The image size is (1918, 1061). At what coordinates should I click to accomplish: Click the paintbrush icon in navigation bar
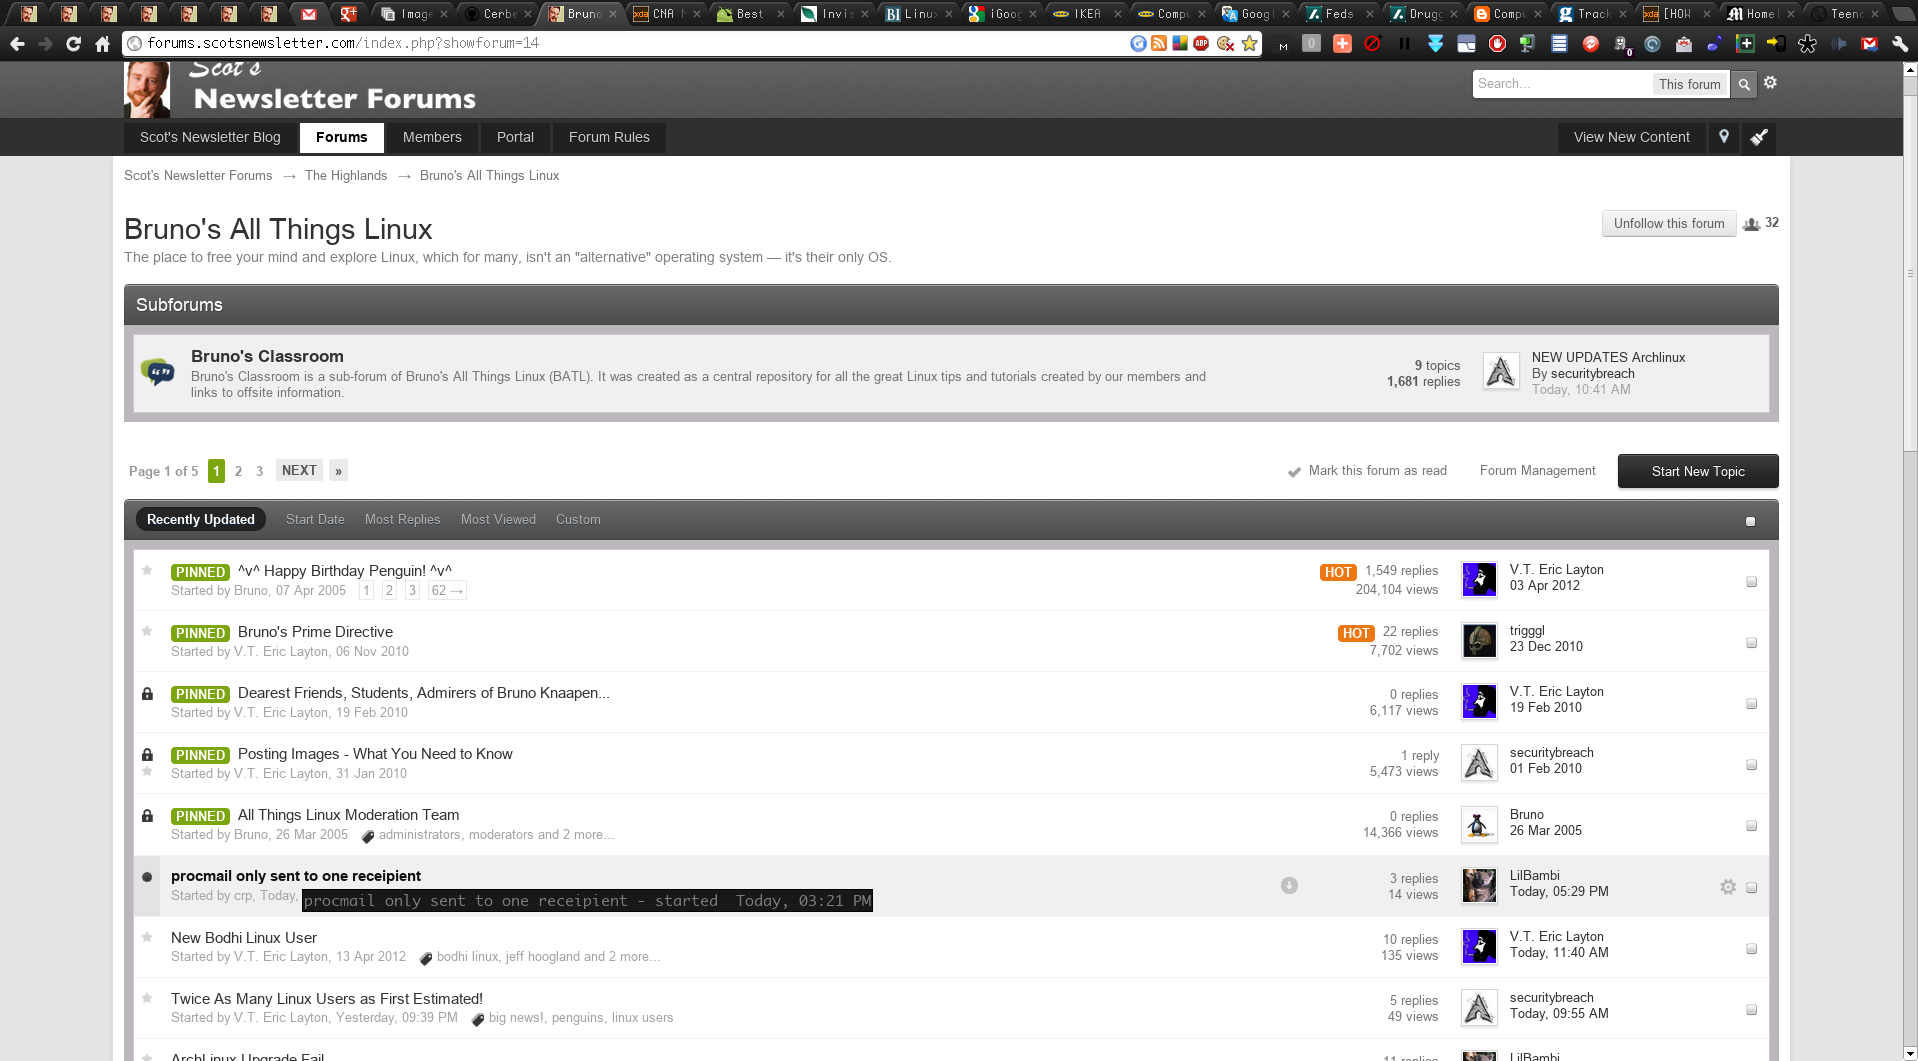coord(1759,137)
